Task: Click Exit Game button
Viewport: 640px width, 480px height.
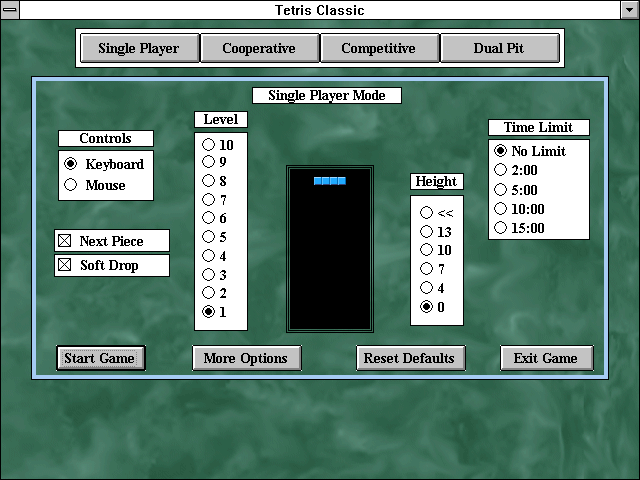Action: point(547,358)
